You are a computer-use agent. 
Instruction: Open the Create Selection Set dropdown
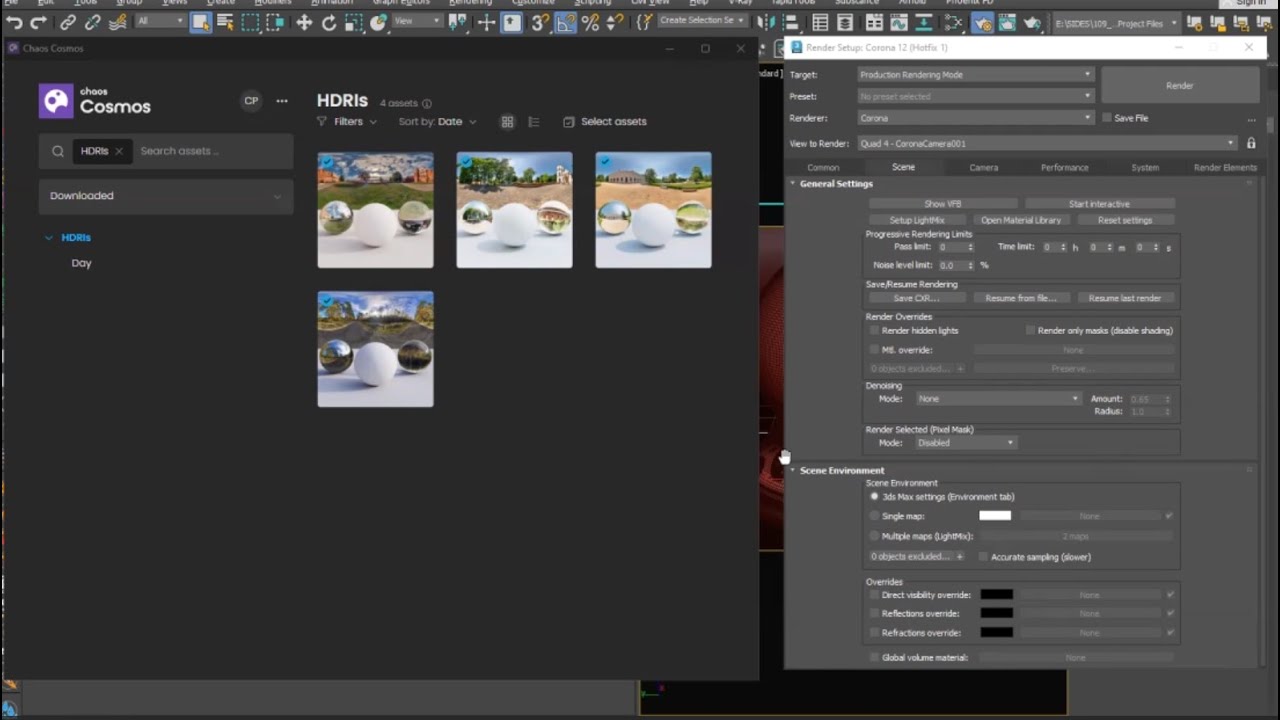tap(703, 21)
